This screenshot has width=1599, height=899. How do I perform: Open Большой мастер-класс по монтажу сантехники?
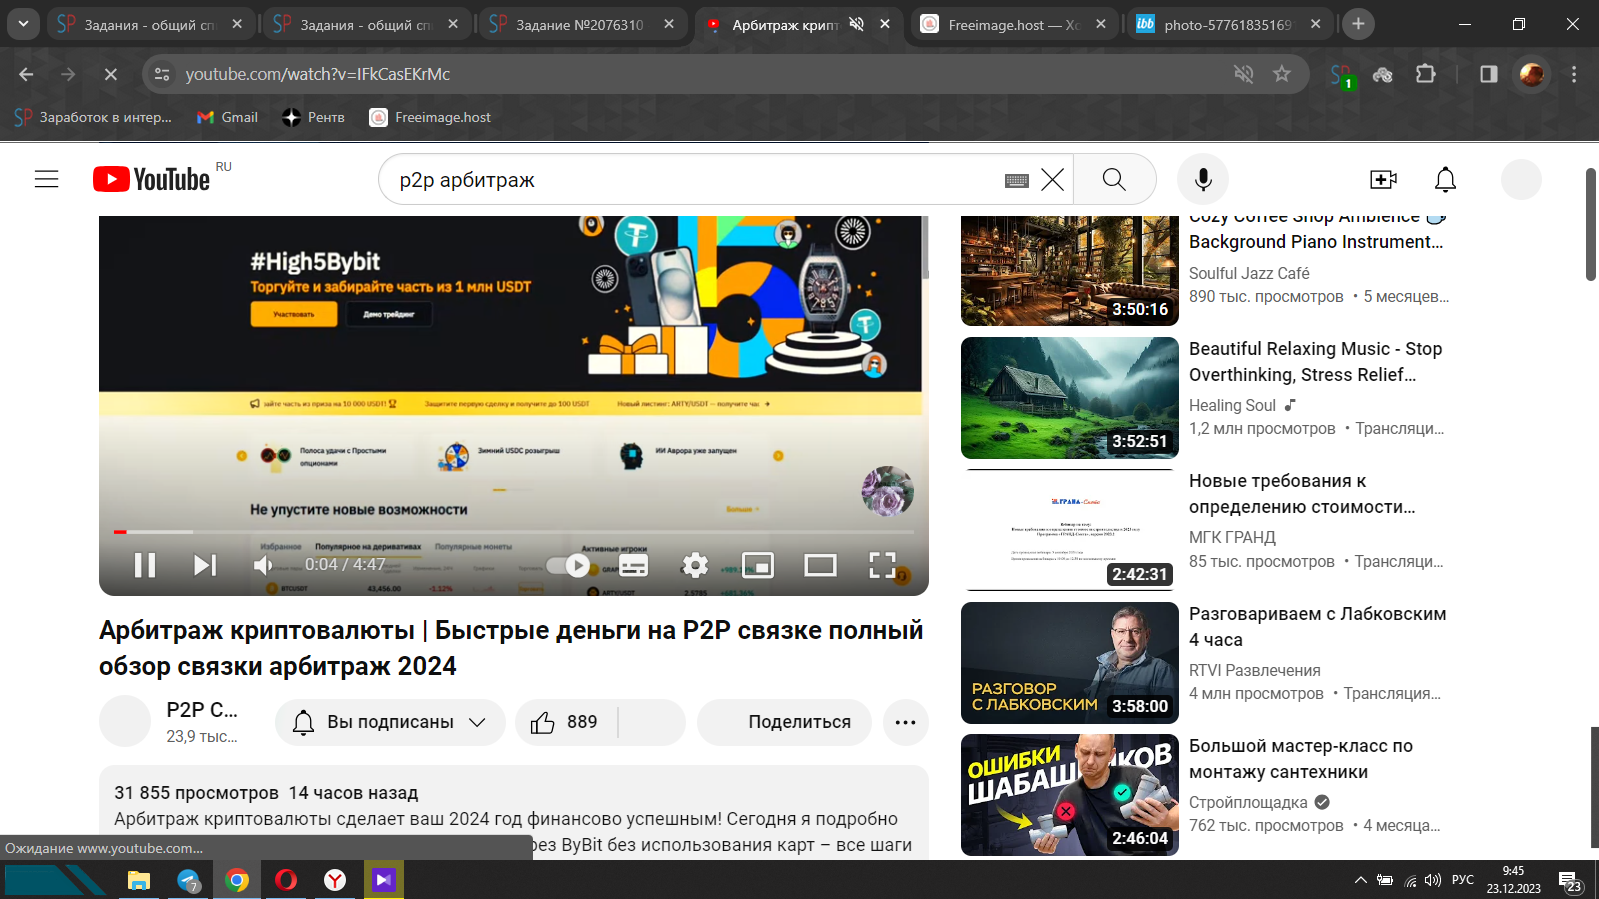1300,759
